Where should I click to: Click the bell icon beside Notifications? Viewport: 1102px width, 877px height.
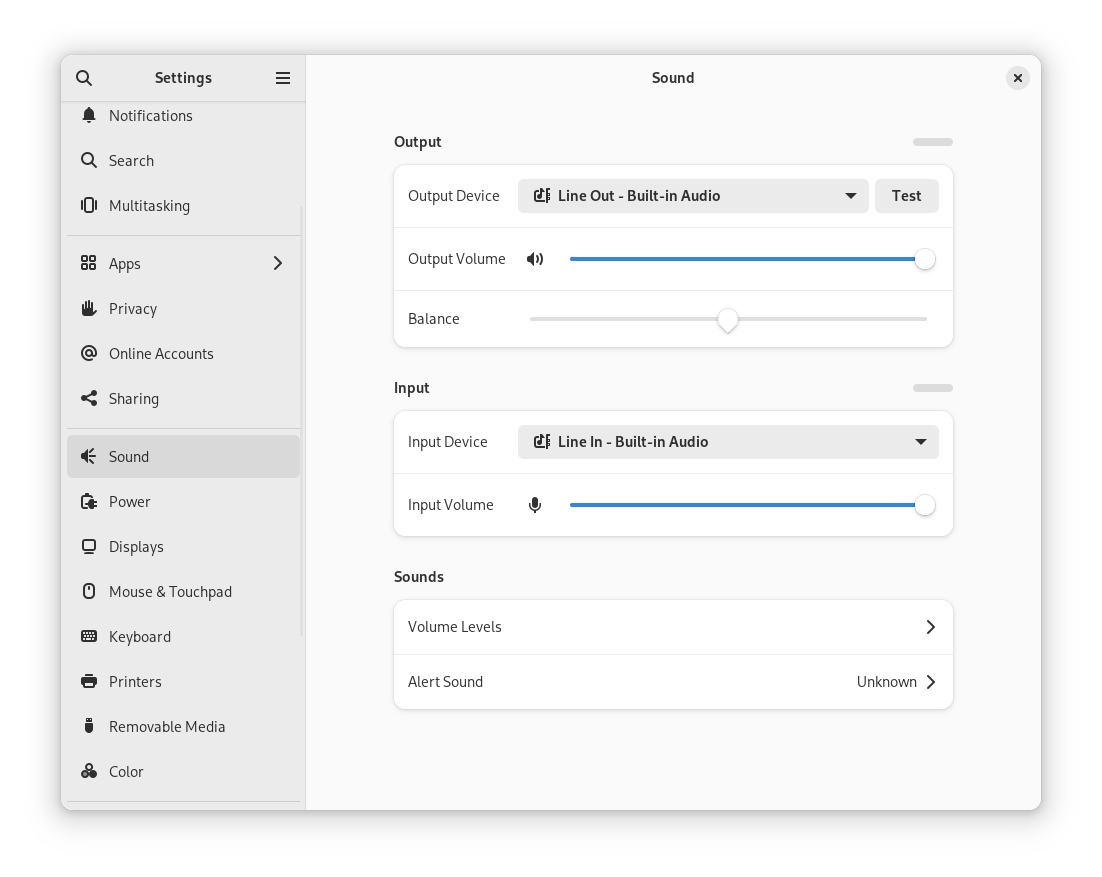pyautogui.click(x=88, y=115)
